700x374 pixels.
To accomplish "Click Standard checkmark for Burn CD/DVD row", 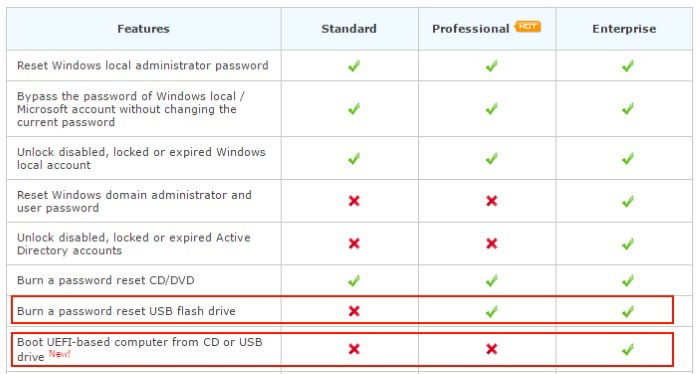I will [x=354, y=281].
